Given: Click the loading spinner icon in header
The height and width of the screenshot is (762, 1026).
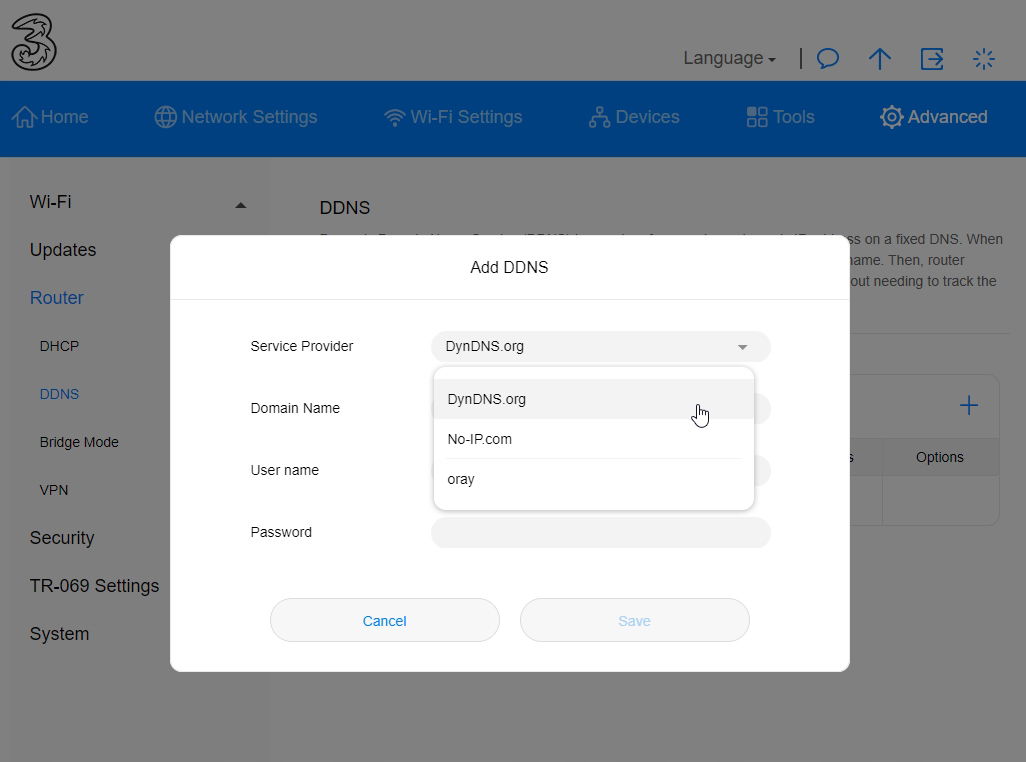Looking at the screenshot, I should click(983, 59).
